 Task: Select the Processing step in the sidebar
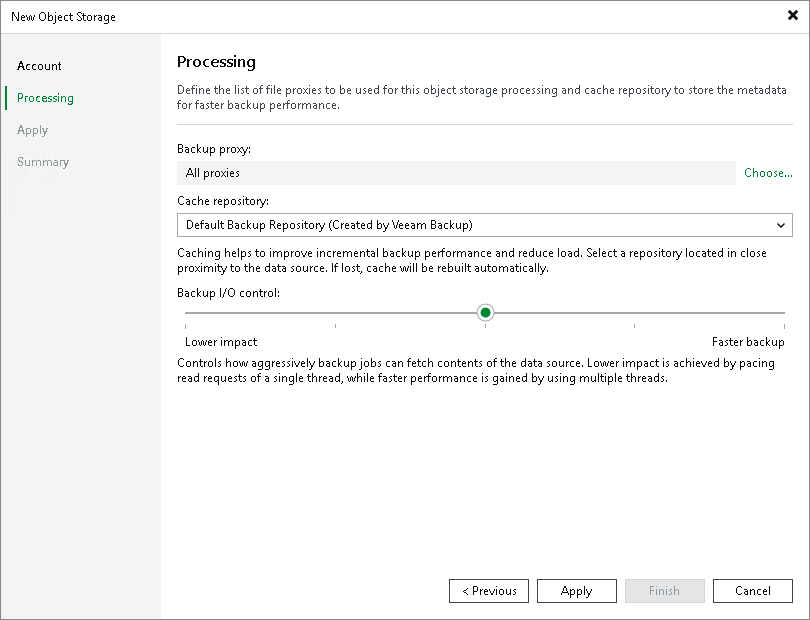pyautogui.click(x=43, y=98)
